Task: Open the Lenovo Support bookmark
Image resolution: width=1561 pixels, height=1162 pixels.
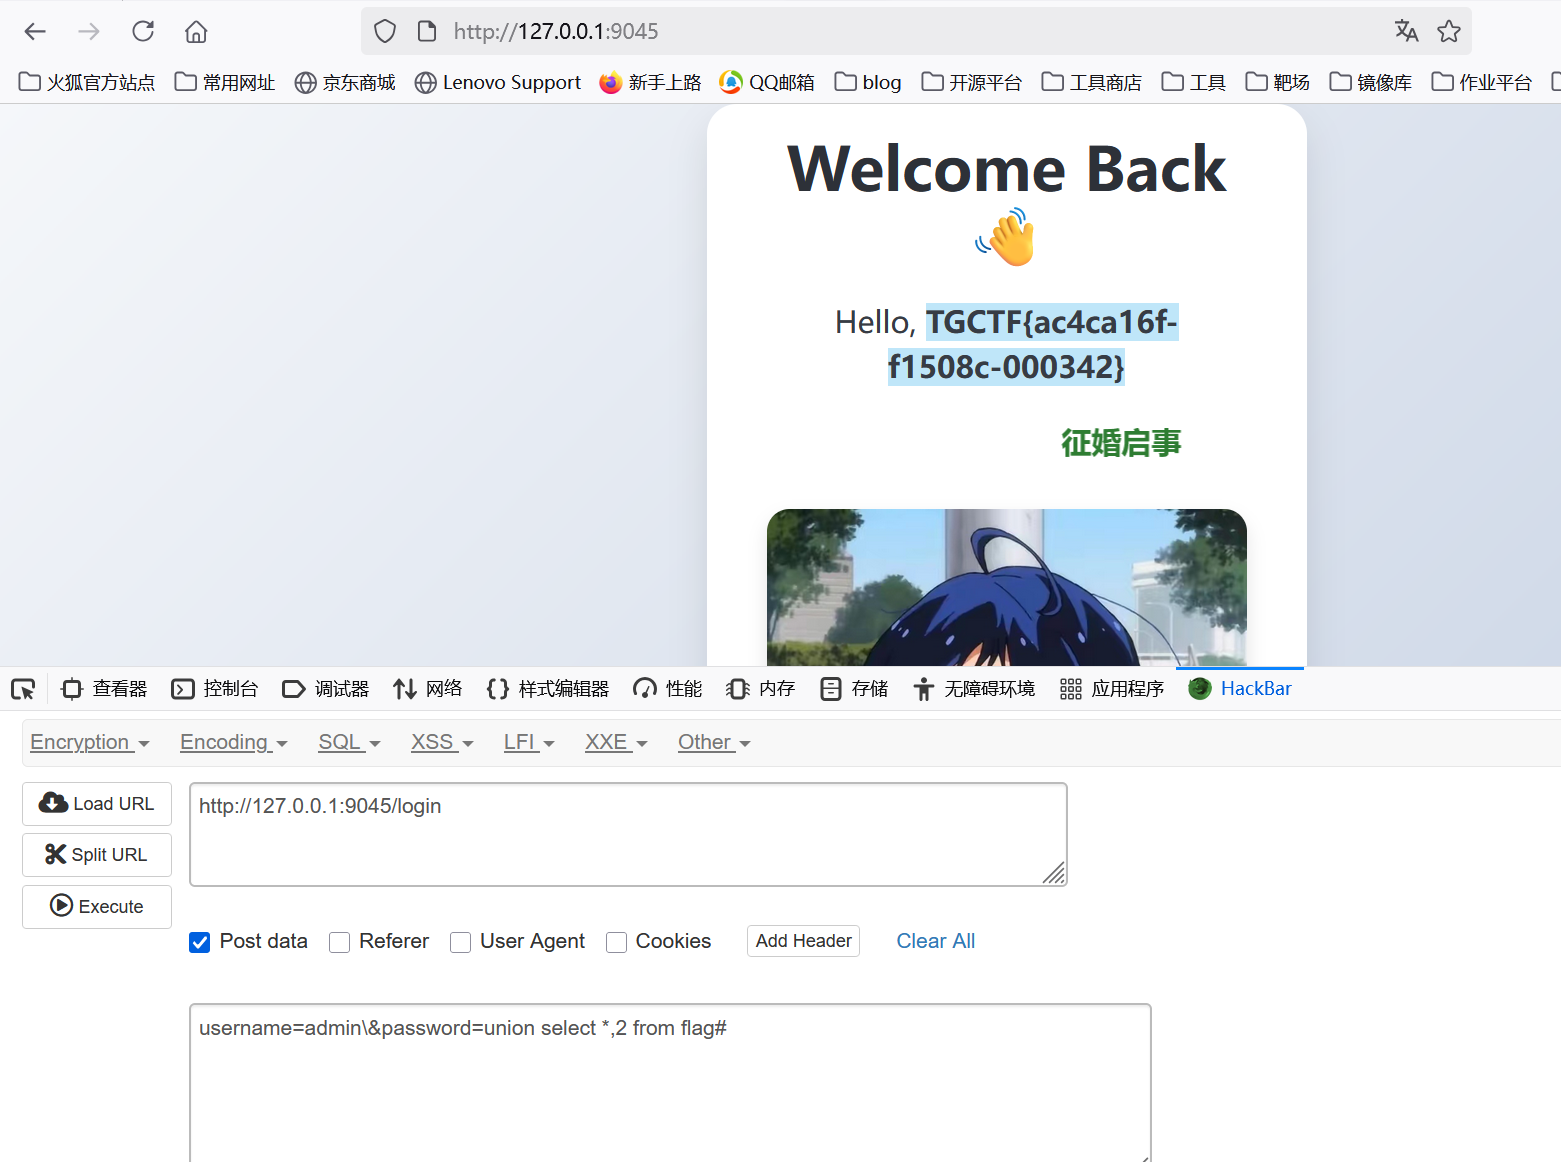Action: point(498,82)
